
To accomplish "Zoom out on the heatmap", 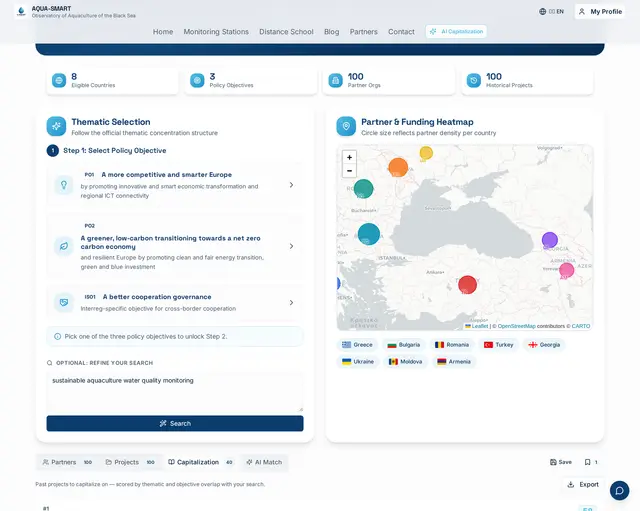I will (x=349, y=171).
